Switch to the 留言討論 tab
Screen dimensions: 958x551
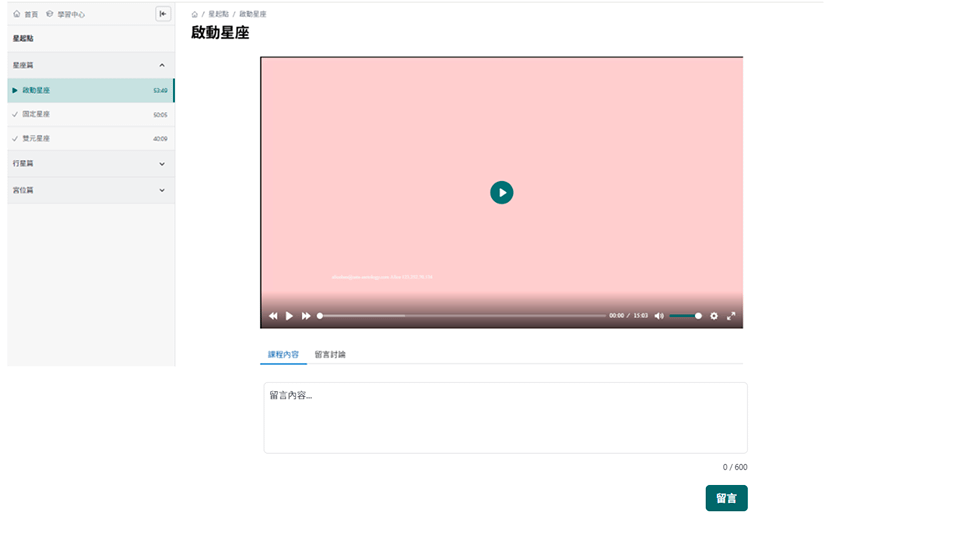pos(330,355)
